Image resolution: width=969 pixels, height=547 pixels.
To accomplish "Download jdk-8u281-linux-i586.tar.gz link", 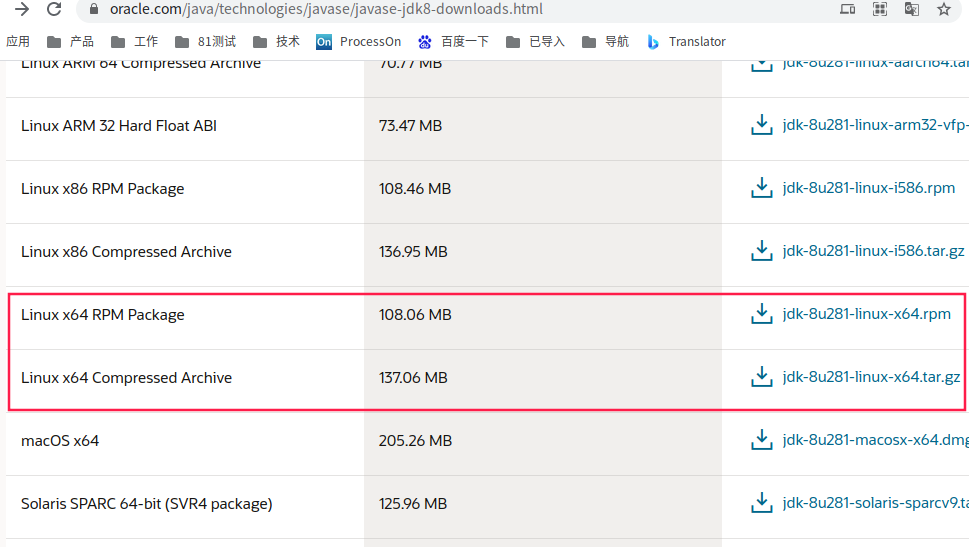I will (x=873, y=251).
